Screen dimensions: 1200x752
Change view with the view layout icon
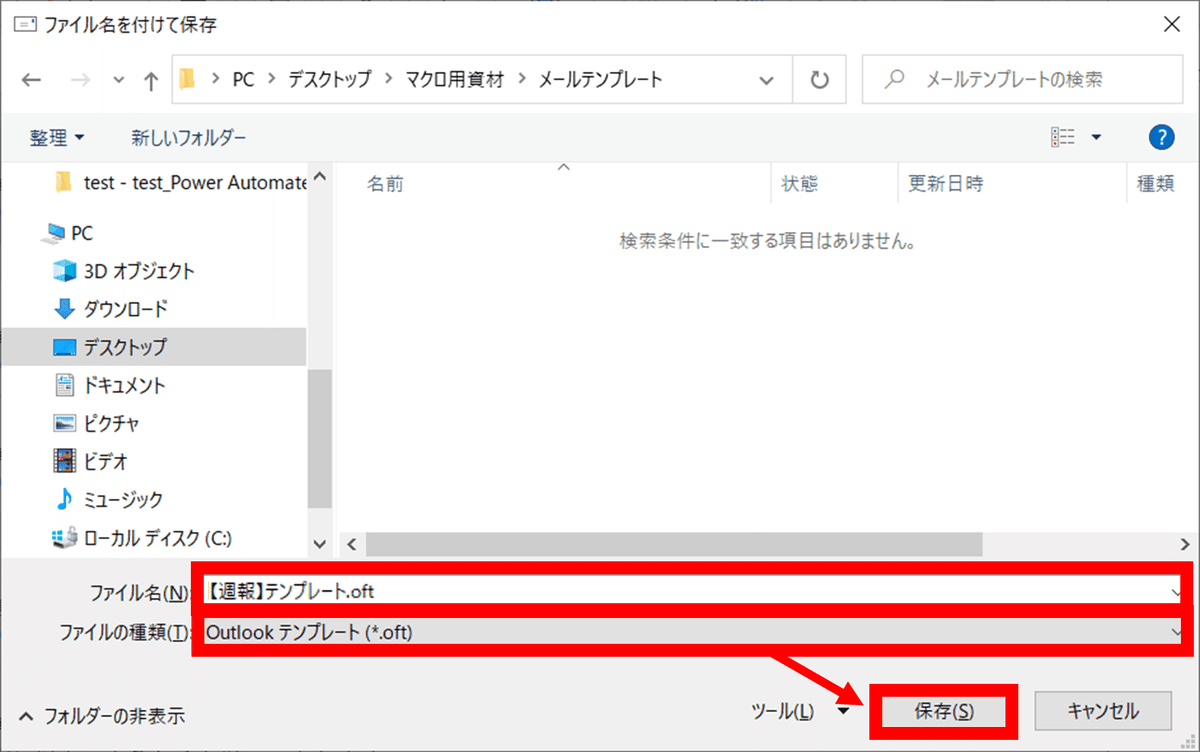pos(1063,137)
